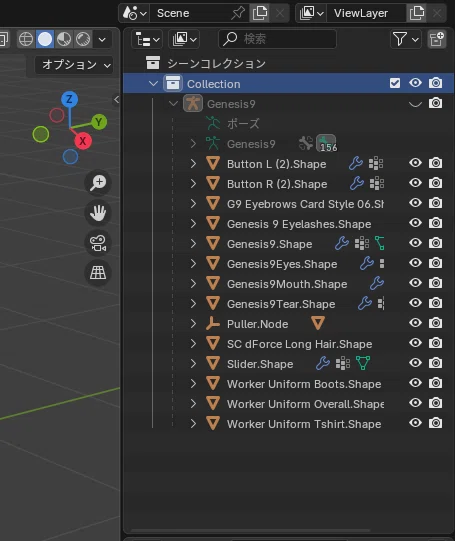Select the ポーズ pose item

coord(244,124)
